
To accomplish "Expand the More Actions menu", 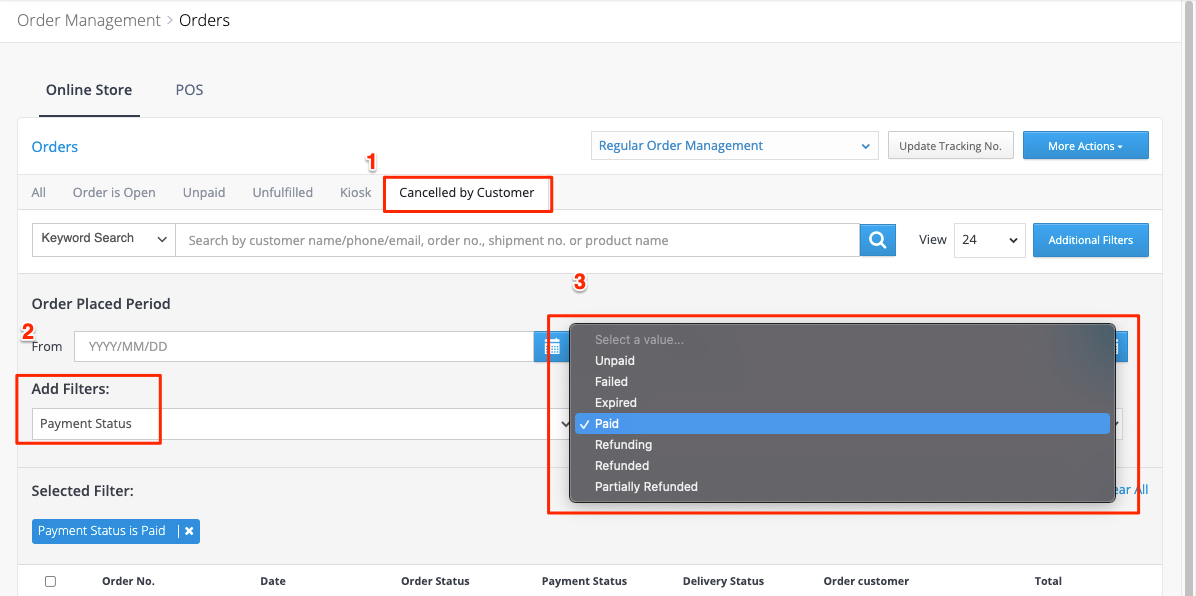I will click(1085, 146).
